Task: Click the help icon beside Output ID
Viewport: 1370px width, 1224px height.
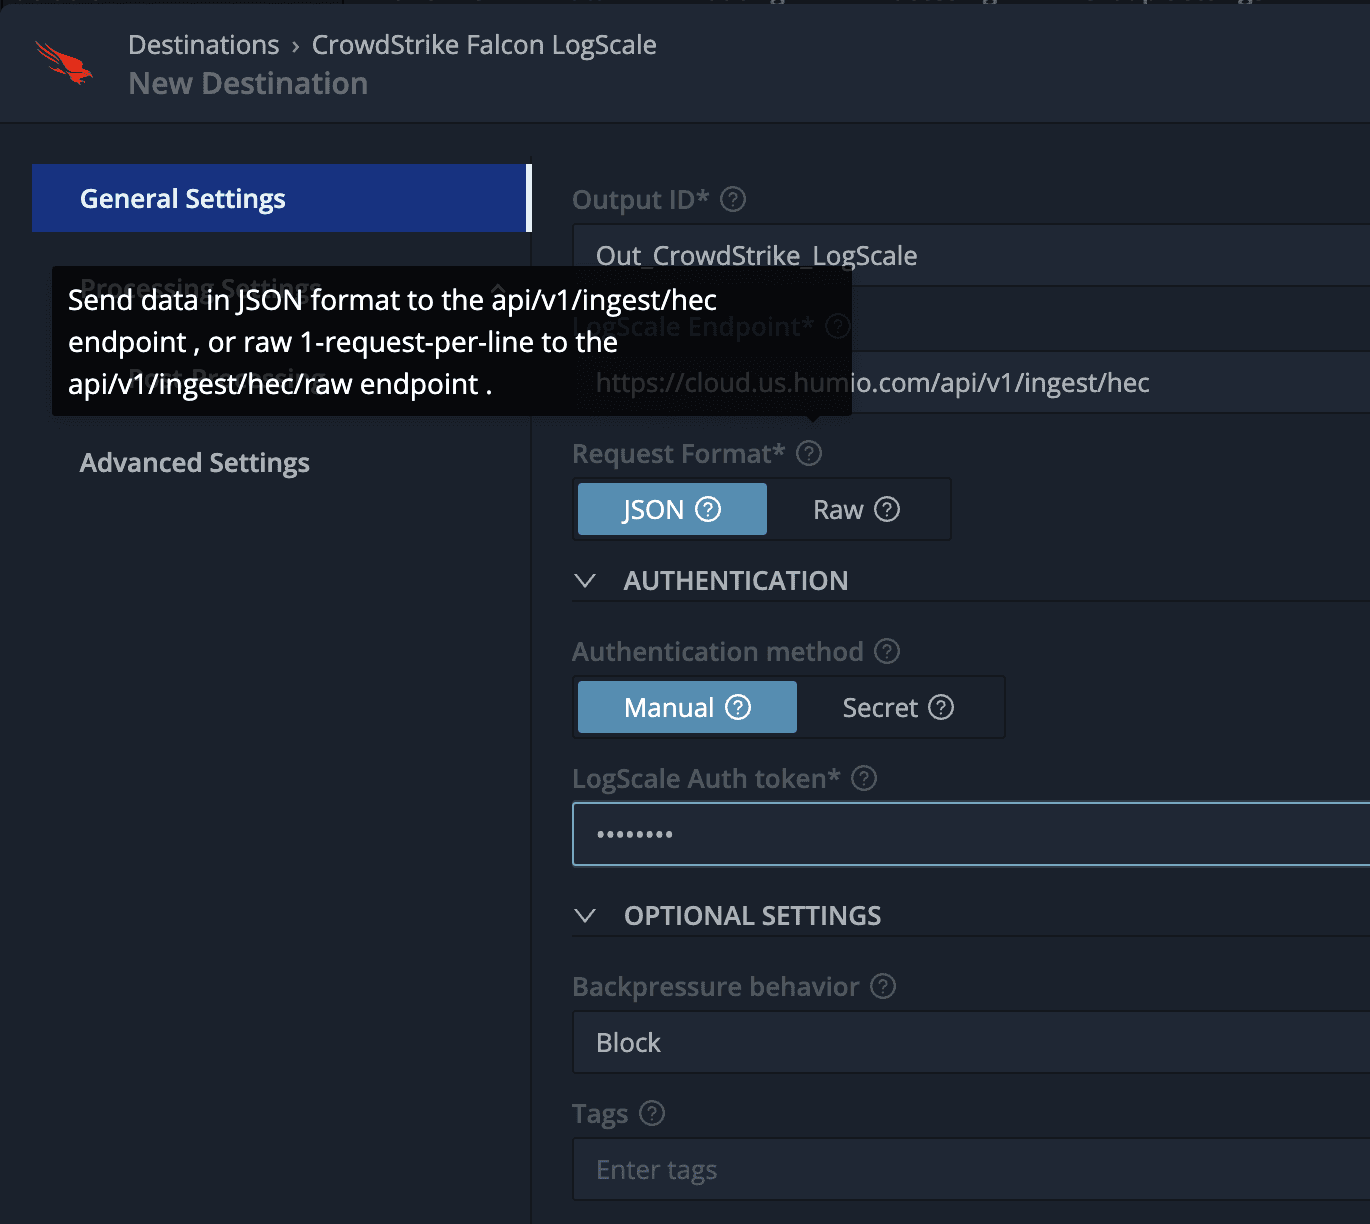Action: tap(733, 200)
